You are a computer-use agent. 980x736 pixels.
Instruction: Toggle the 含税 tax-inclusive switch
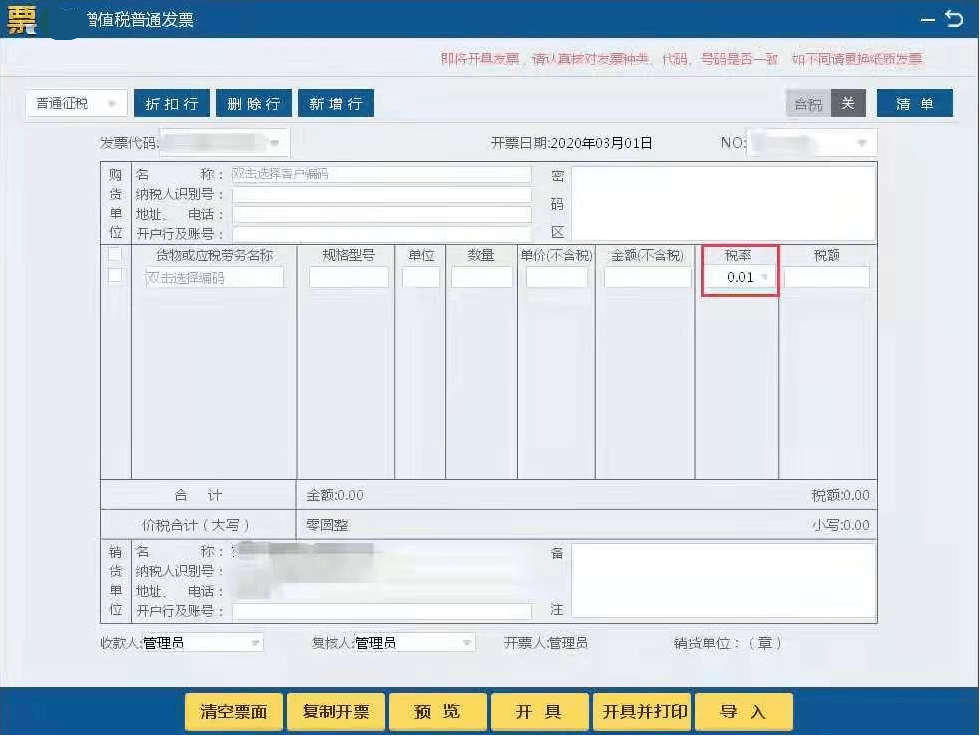click(825, 104)
